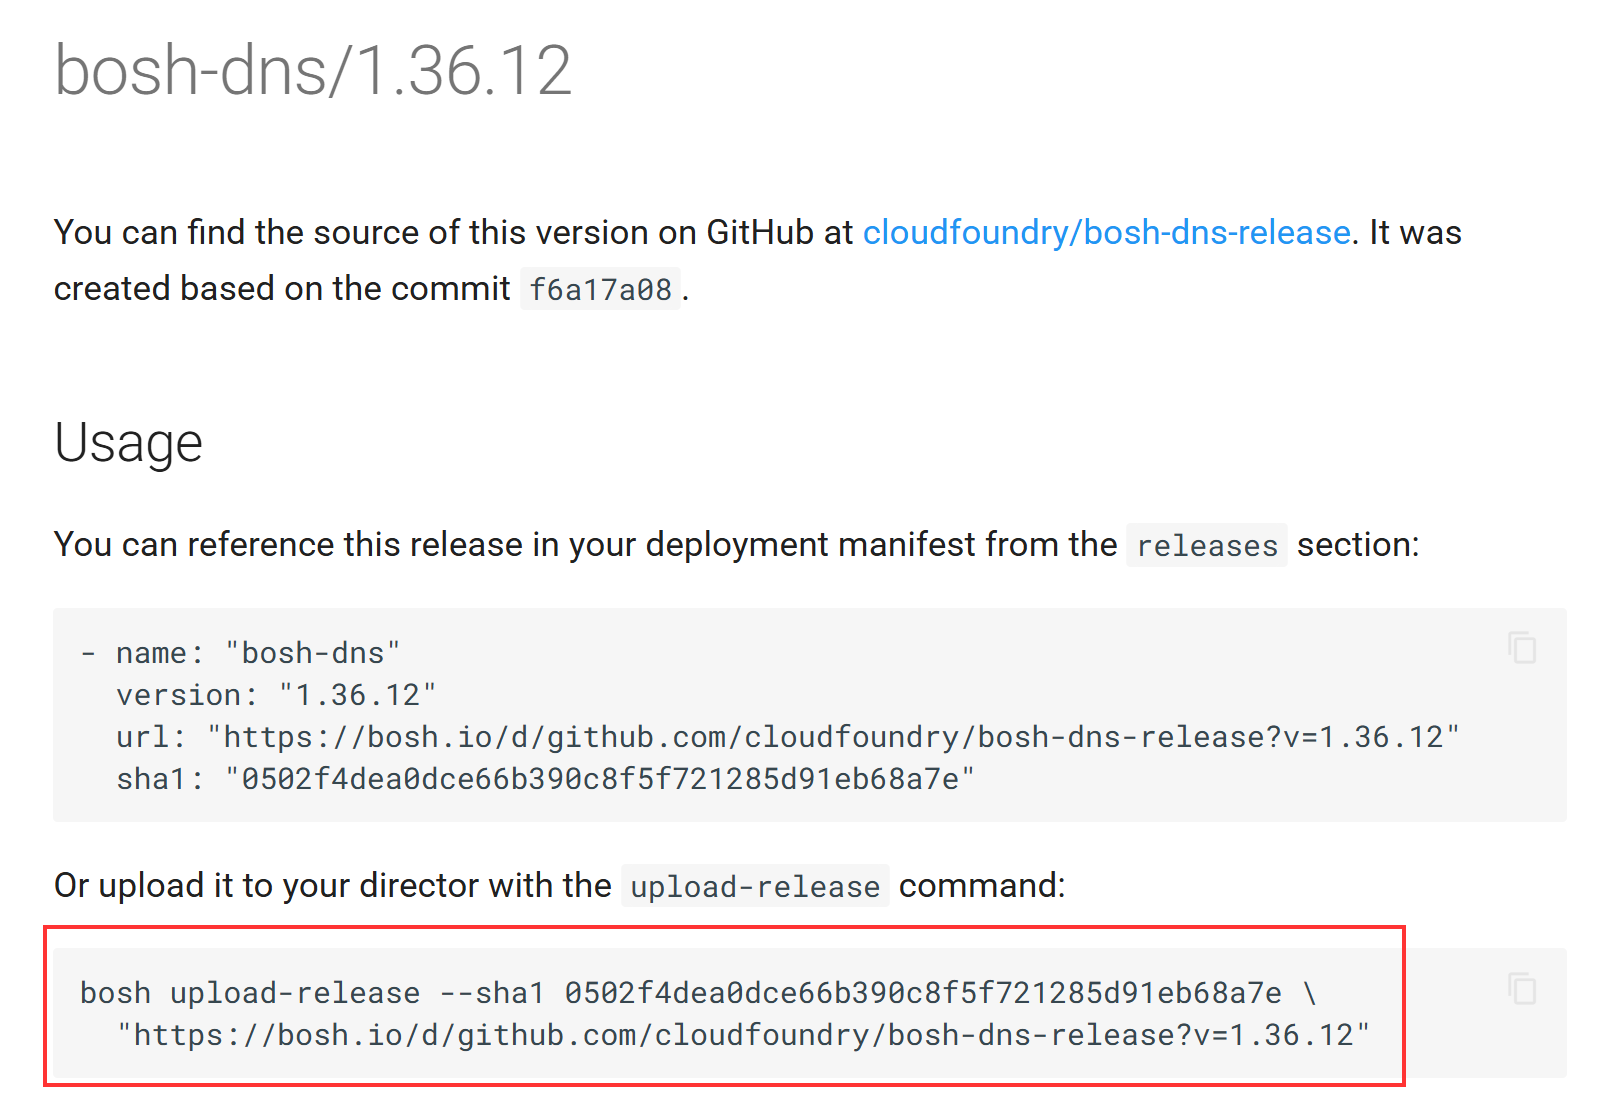Click the bosh-dns/1.36.12 page title
1599x1108 pixels.
(x=312, y=71)
